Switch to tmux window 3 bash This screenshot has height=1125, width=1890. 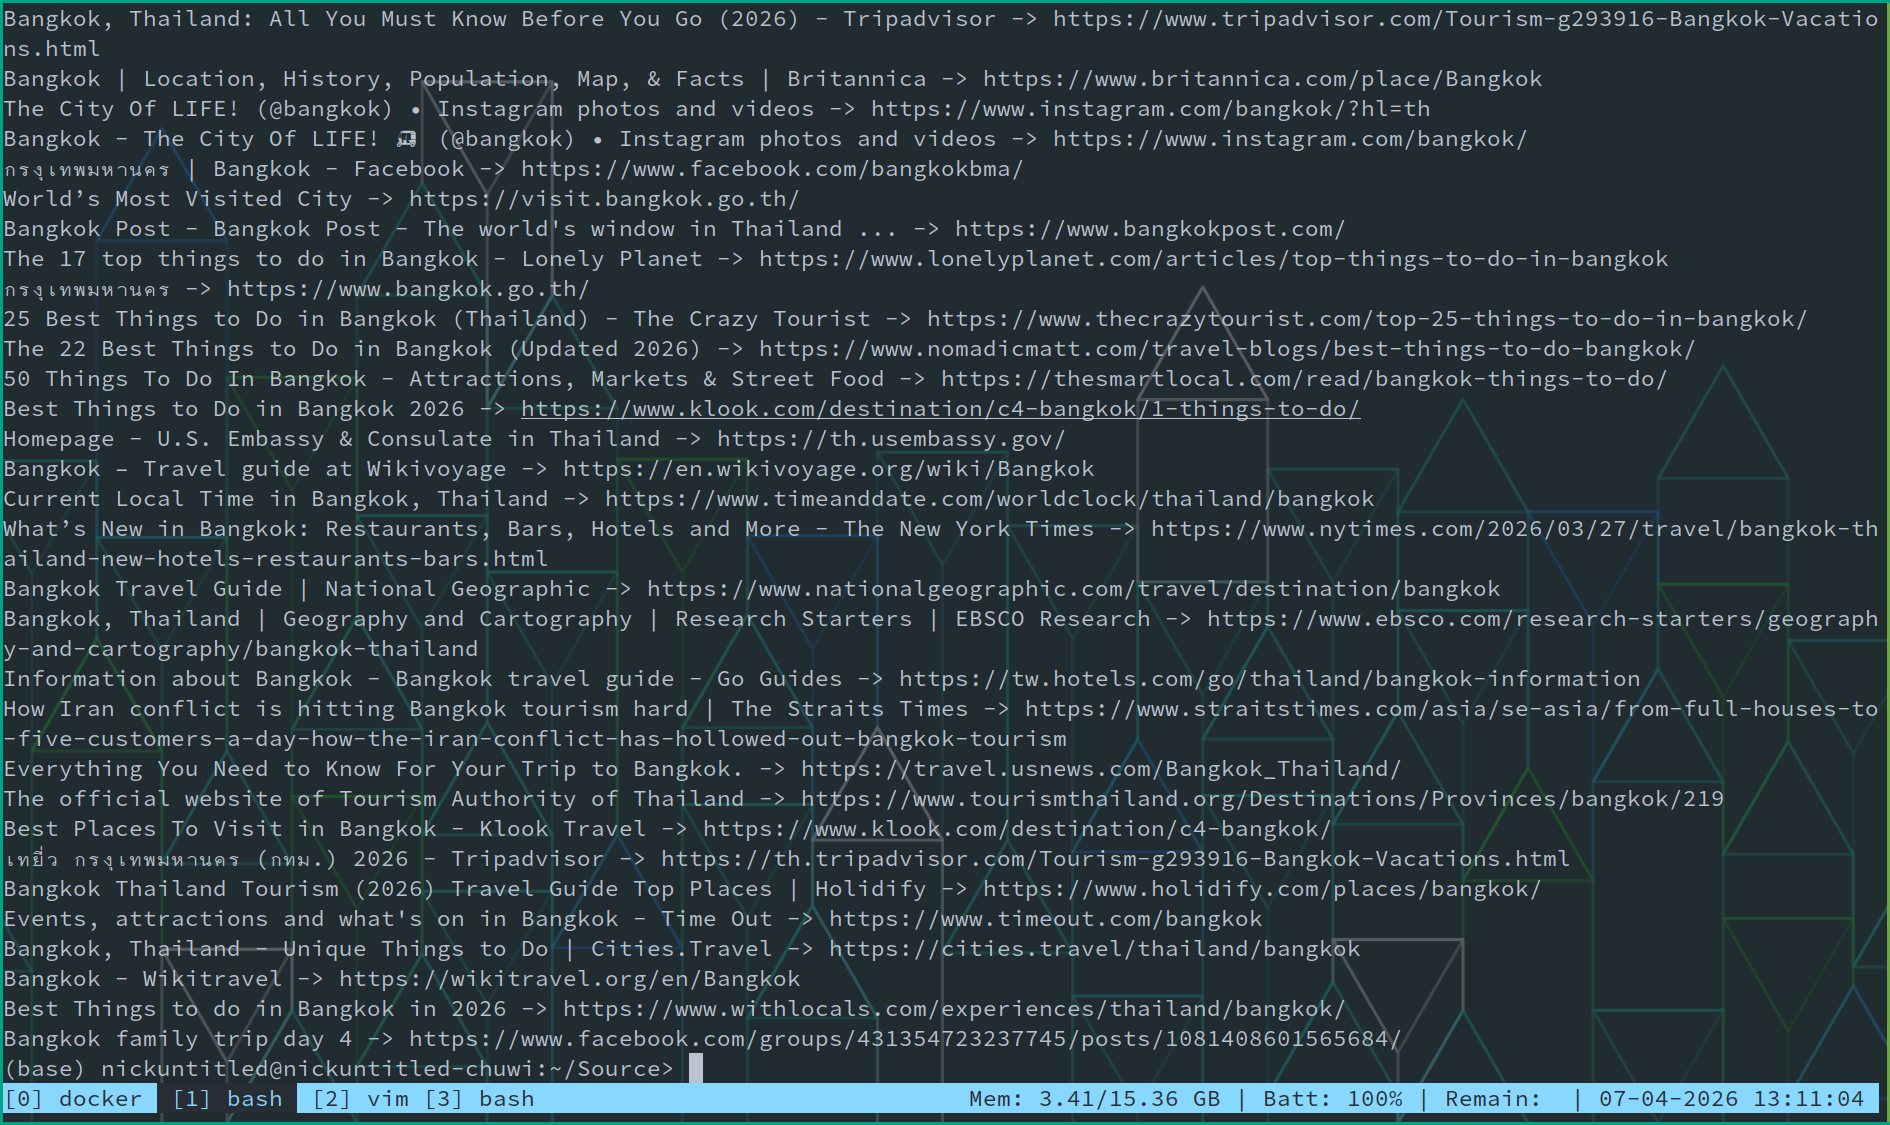coord(480,1099)
